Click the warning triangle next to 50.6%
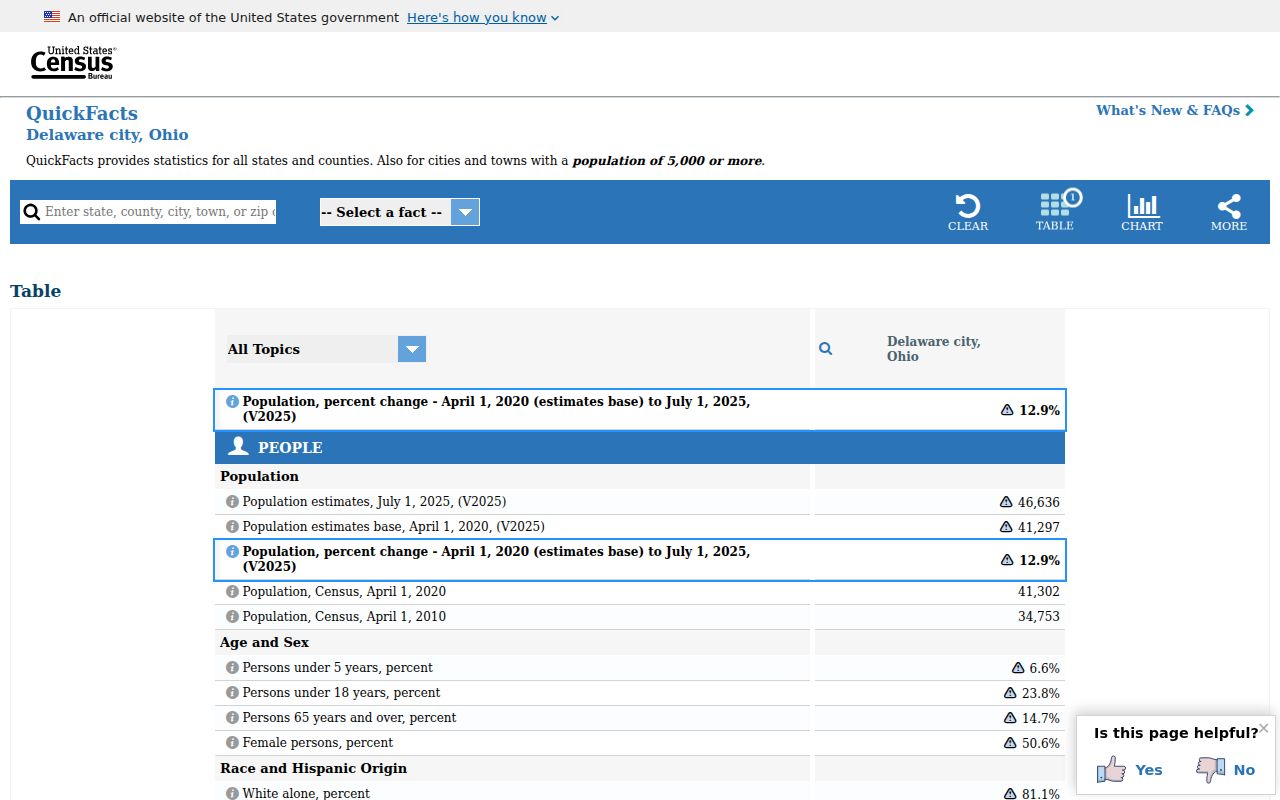This screenshot has width=1280, height=800. pos(1010,743)
